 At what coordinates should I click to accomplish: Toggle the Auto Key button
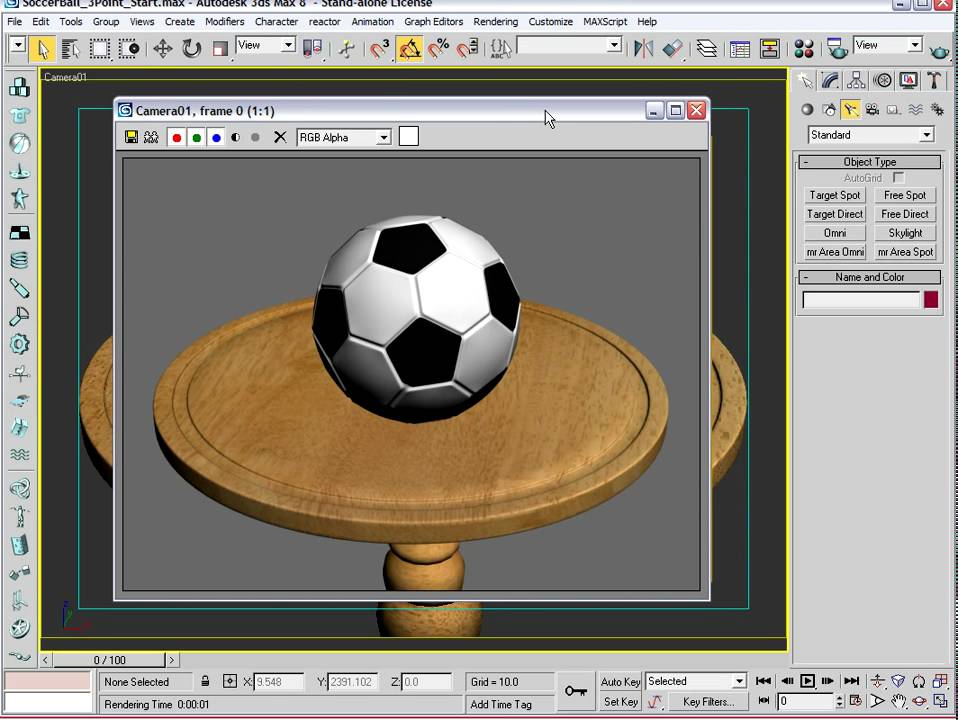click(620, 681)
